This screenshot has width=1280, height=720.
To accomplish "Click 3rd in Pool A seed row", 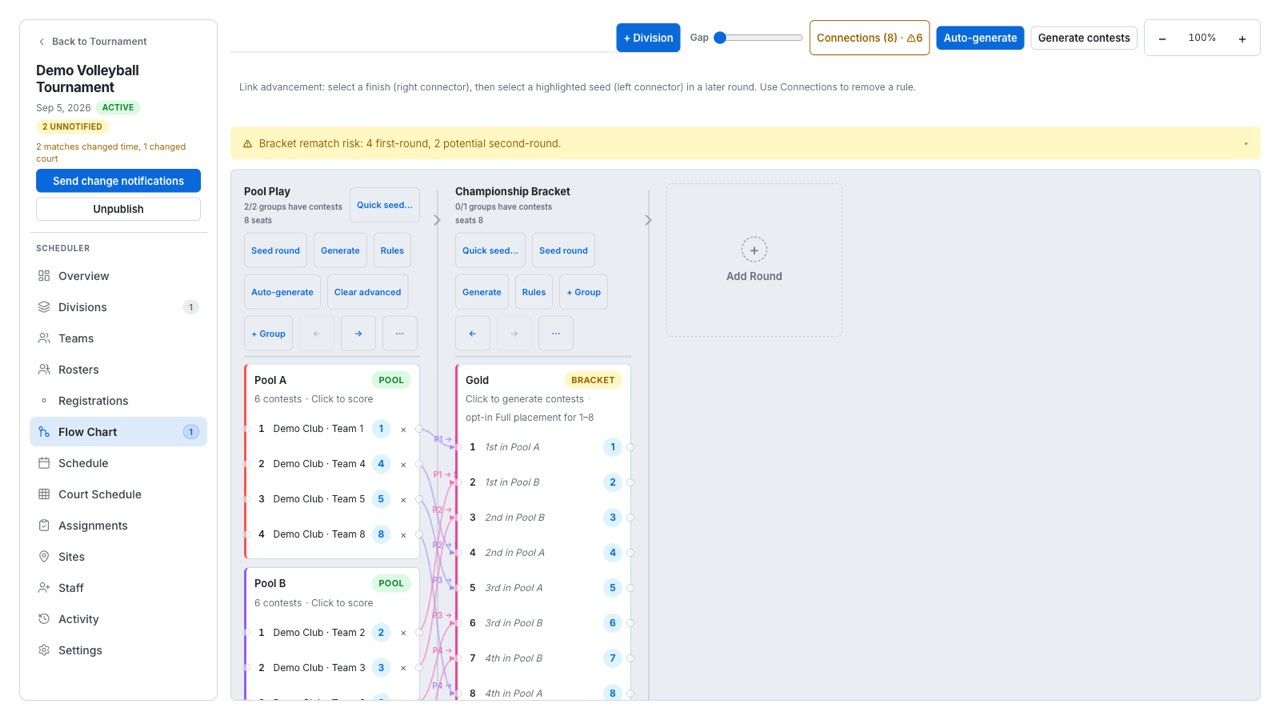I will [543, 588].
